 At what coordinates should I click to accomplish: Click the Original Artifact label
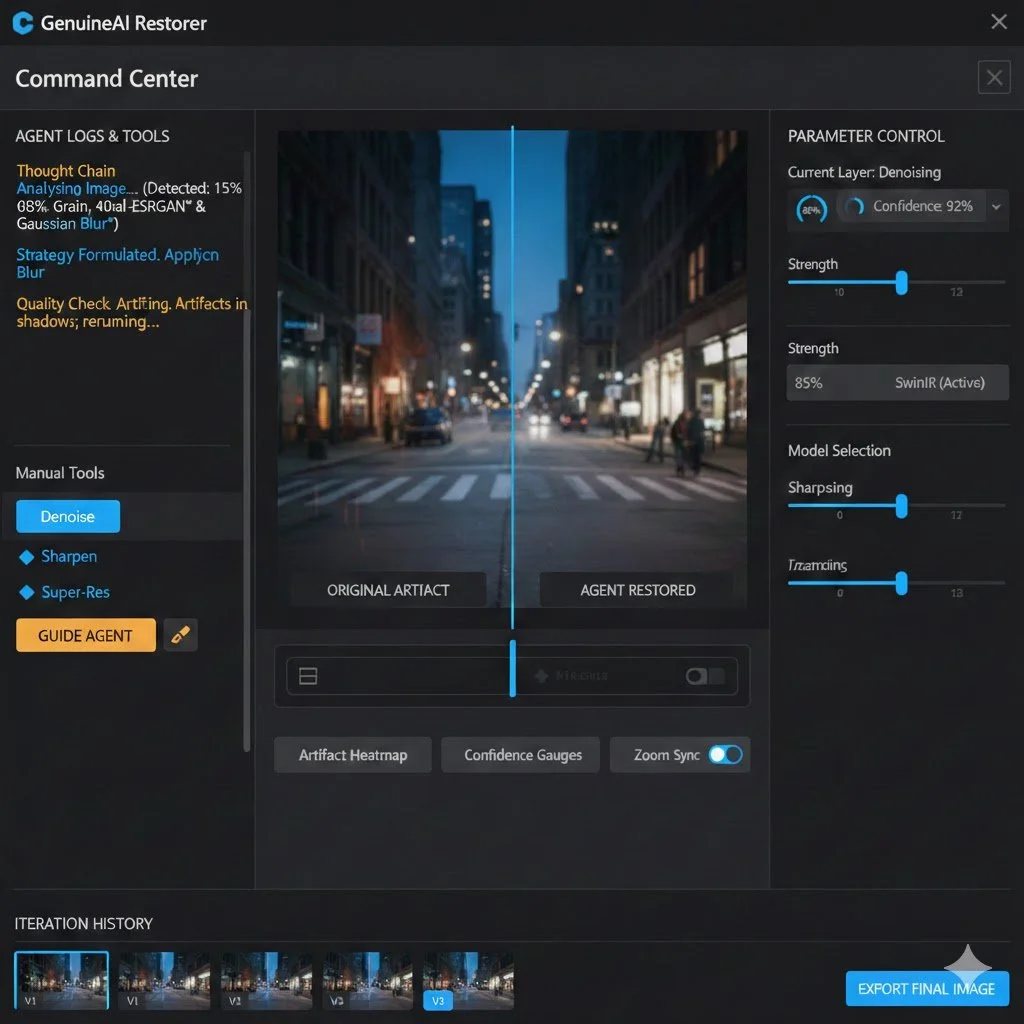(x=388, y=590)
